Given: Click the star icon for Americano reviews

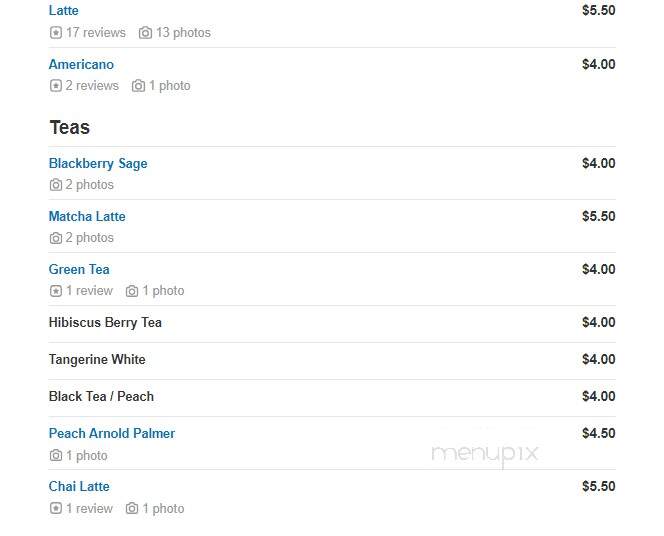Looking at the screenshot, I should 55,86.
